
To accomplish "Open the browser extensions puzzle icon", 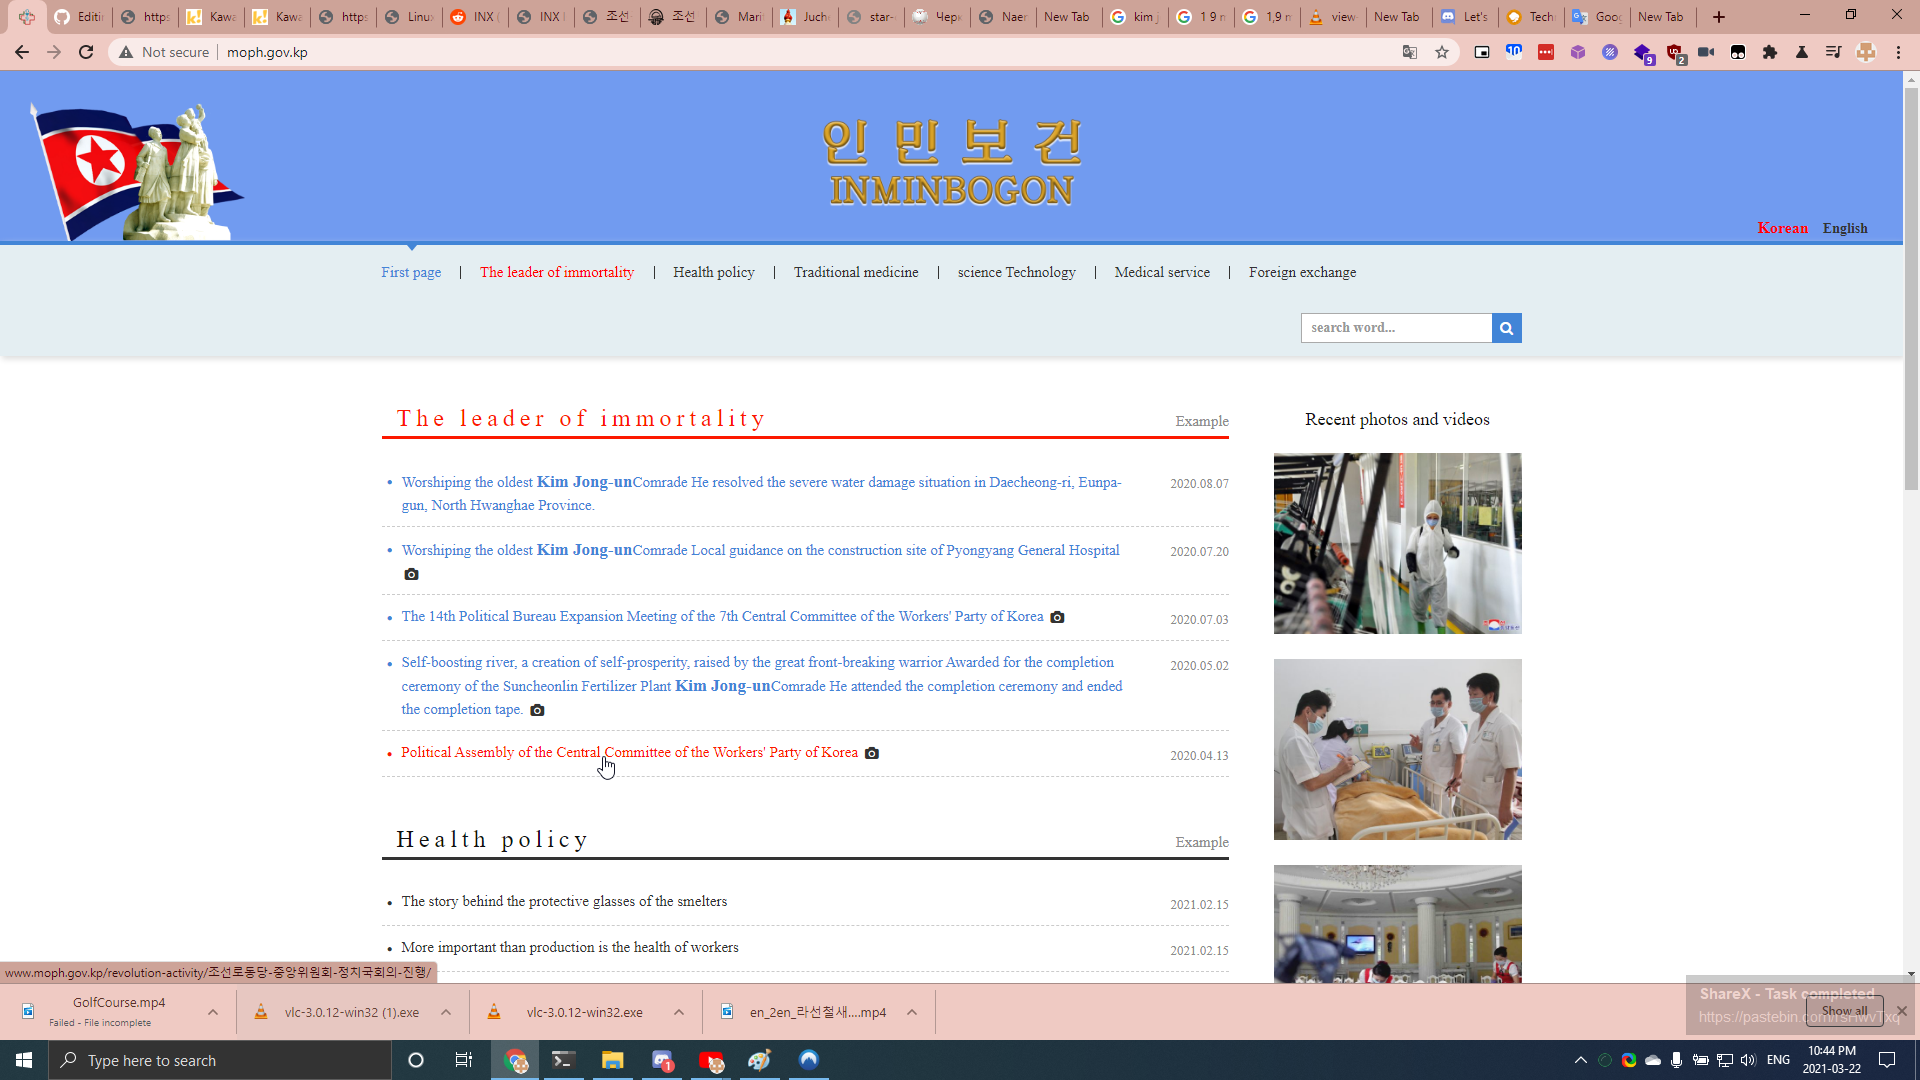I will tap(1770, 52).
